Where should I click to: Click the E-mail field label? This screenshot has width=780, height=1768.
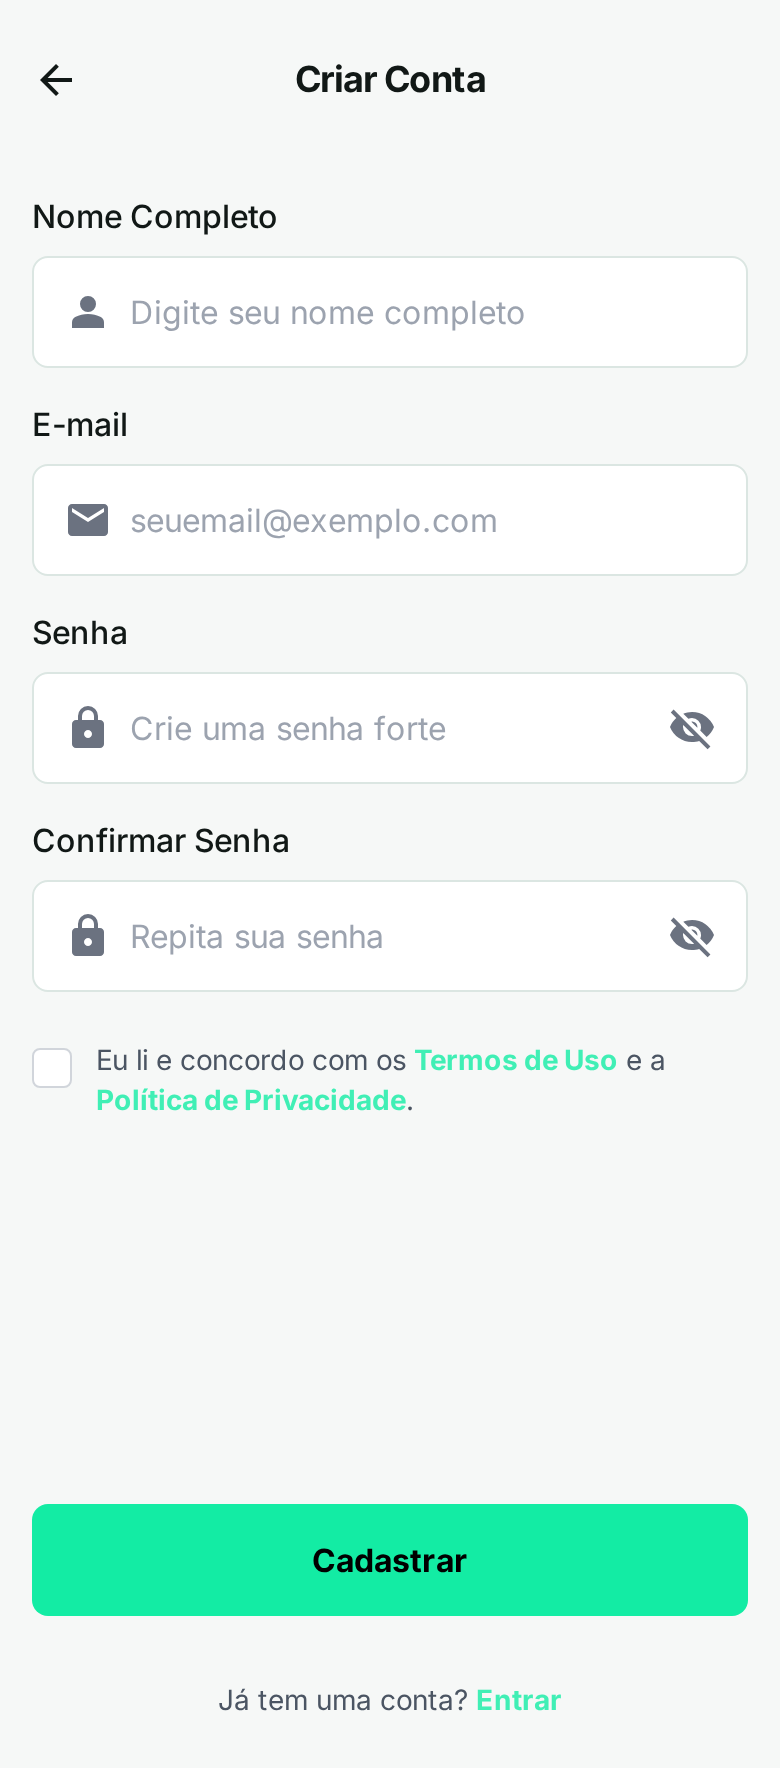[x=80, y=425]
